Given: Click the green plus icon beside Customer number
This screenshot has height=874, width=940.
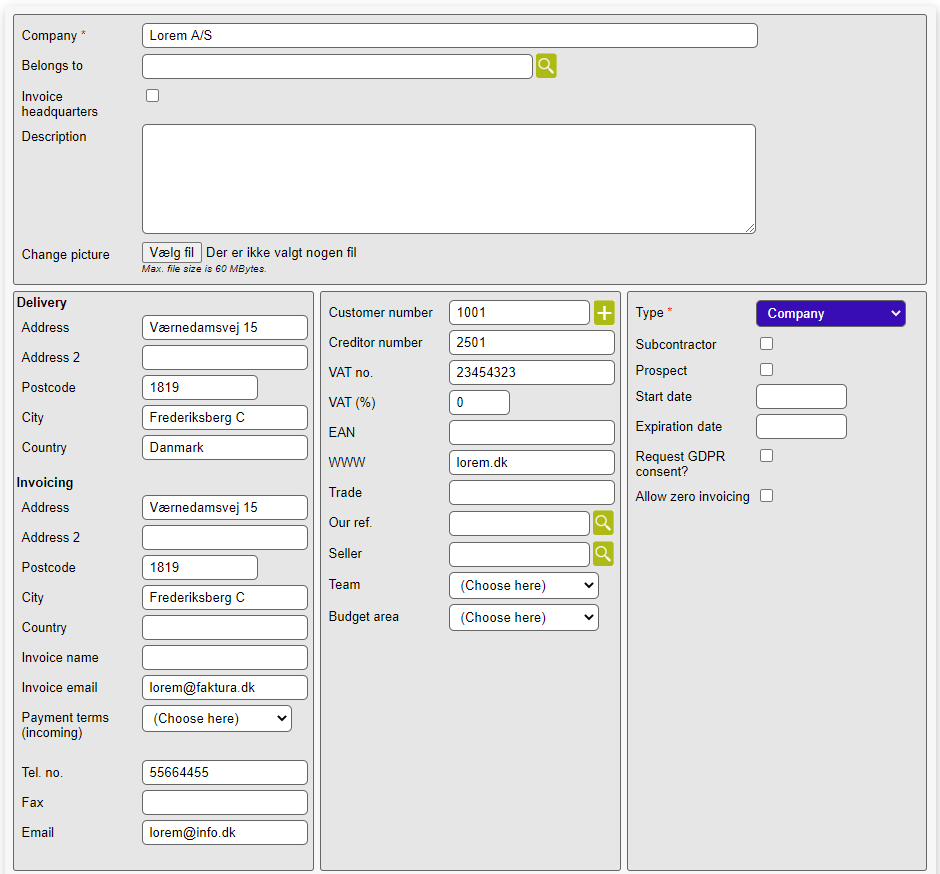Looking at the screenshot, I should click(x=604, y=313).
